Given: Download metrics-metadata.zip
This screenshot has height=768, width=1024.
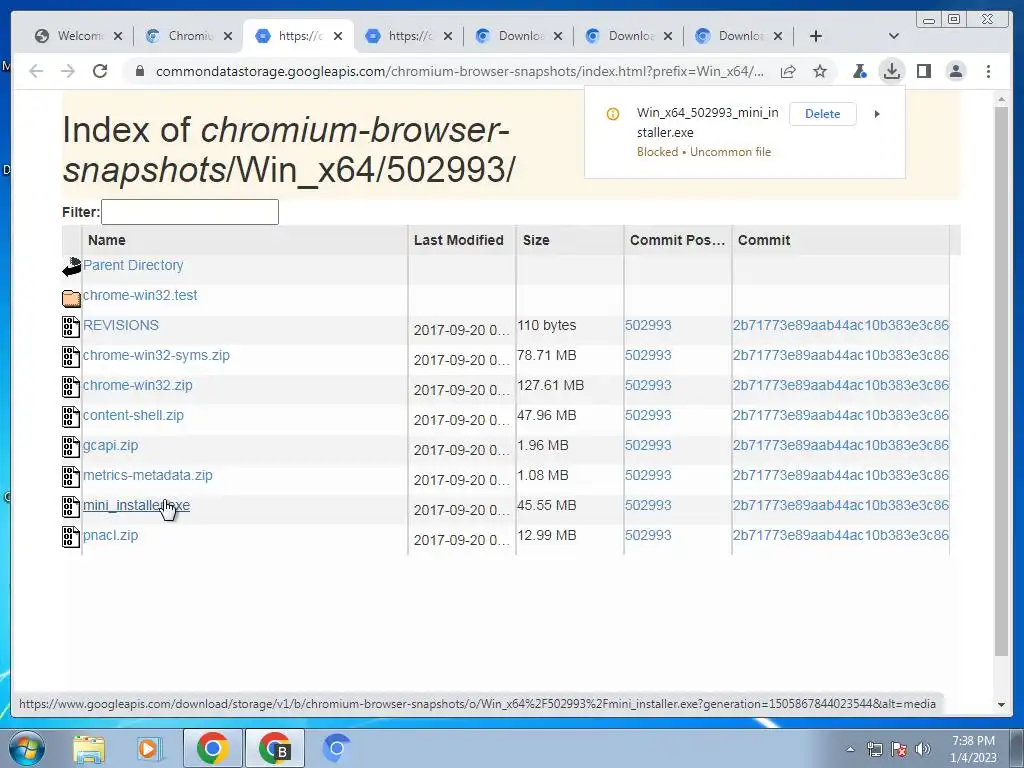Looking at the screenshot, I should pyautogui.click(x=148, y=475).
